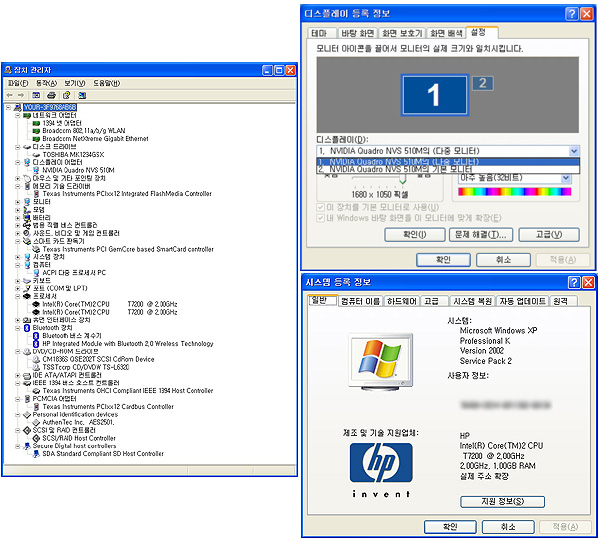Viewport: 600px width, 541px height.
Task: Click the color spectrum preview bar
Action: [x=514, y=192]
